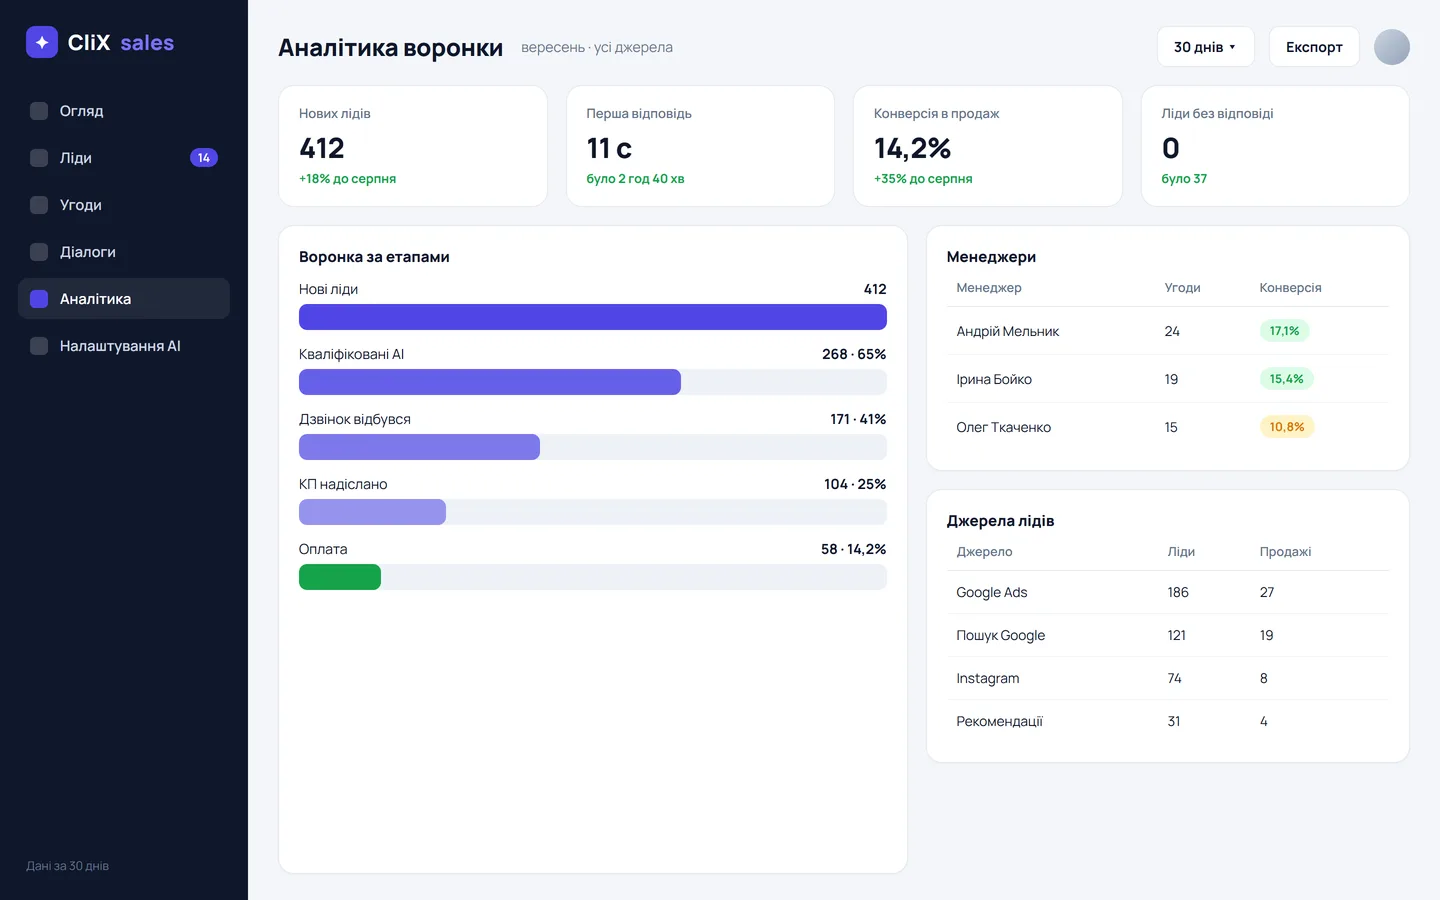The image size is (1440, 900).
Task: Click the Дані за 30 днів footer text
Action: click(x=67, y=866)
